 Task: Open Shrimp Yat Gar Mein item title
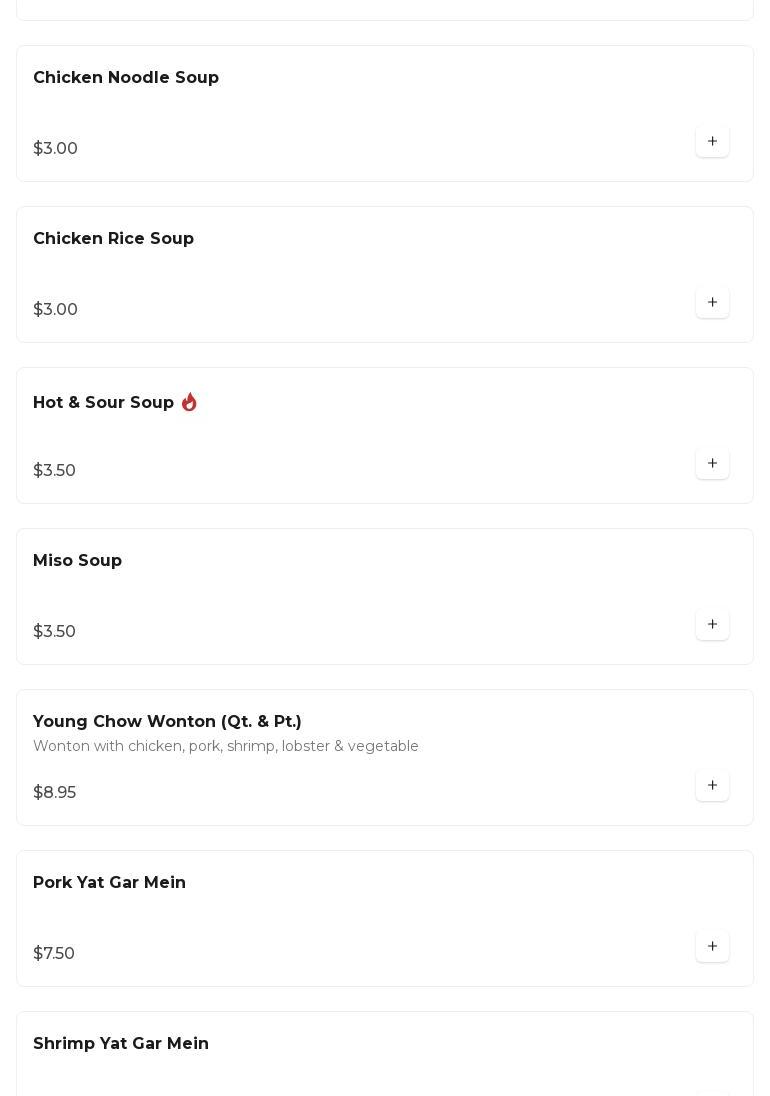point(121,1043)
